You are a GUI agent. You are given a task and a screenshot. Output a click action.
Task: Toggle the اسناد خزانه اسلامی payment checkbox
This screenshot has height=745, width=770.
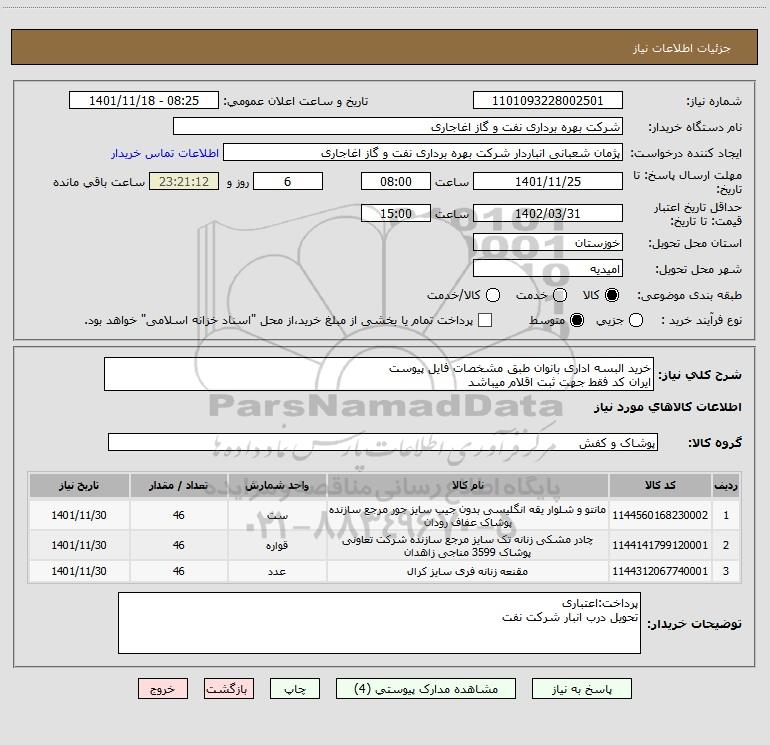tap(485, 320)
